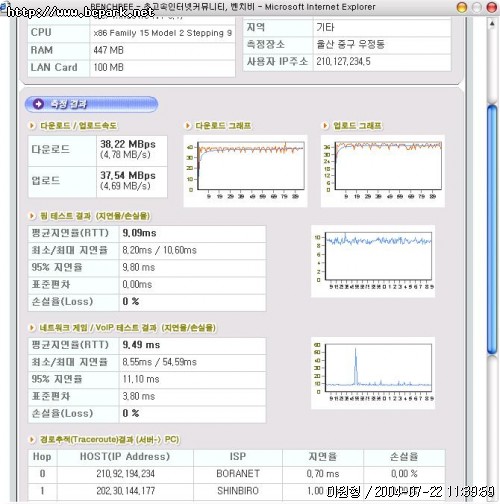Select the 0.00ms standard deviation value

point(137,285)
